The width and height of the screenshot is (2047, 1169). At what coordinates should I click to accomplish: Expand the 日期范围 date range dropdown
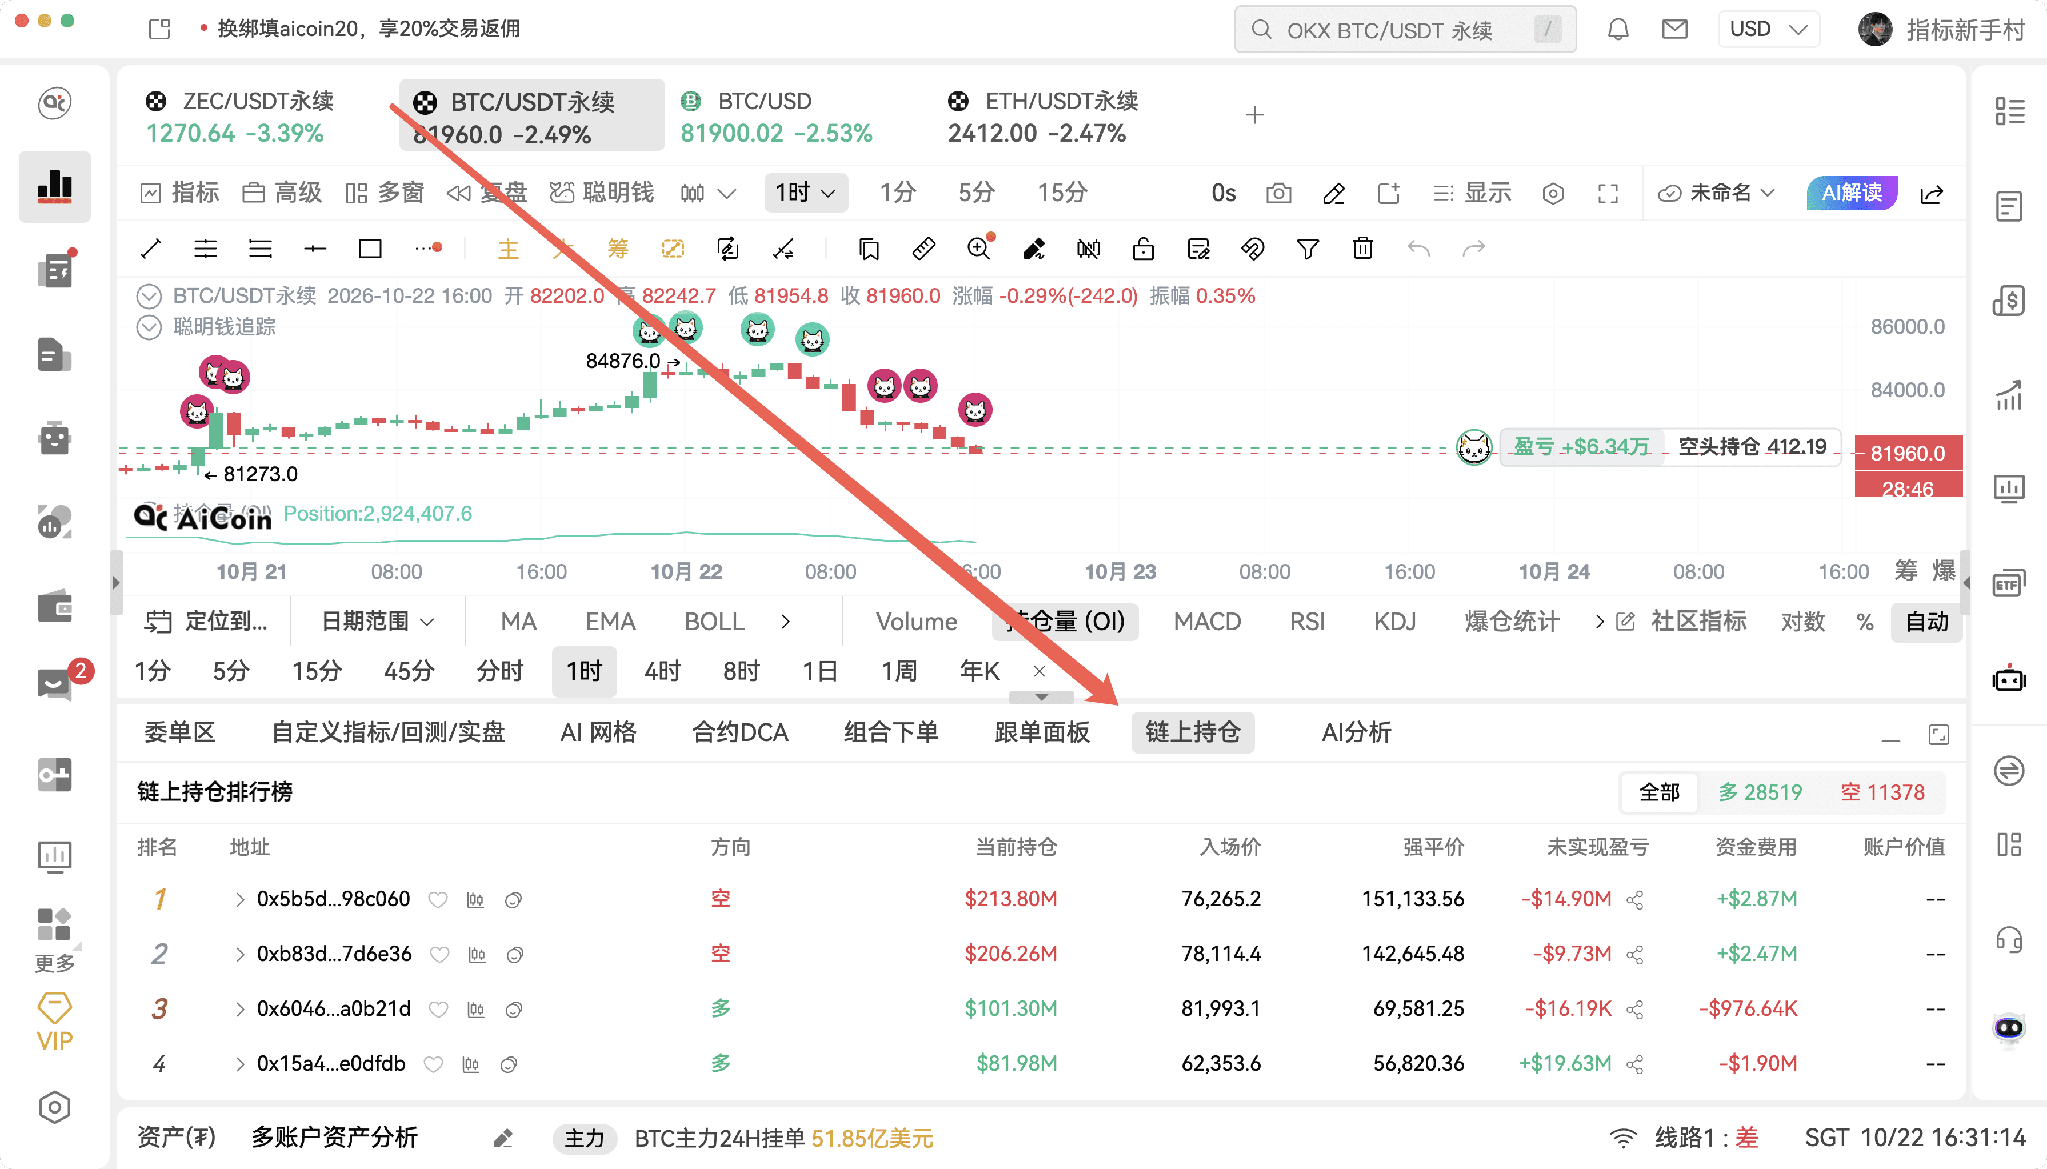(x=378, y=622)
